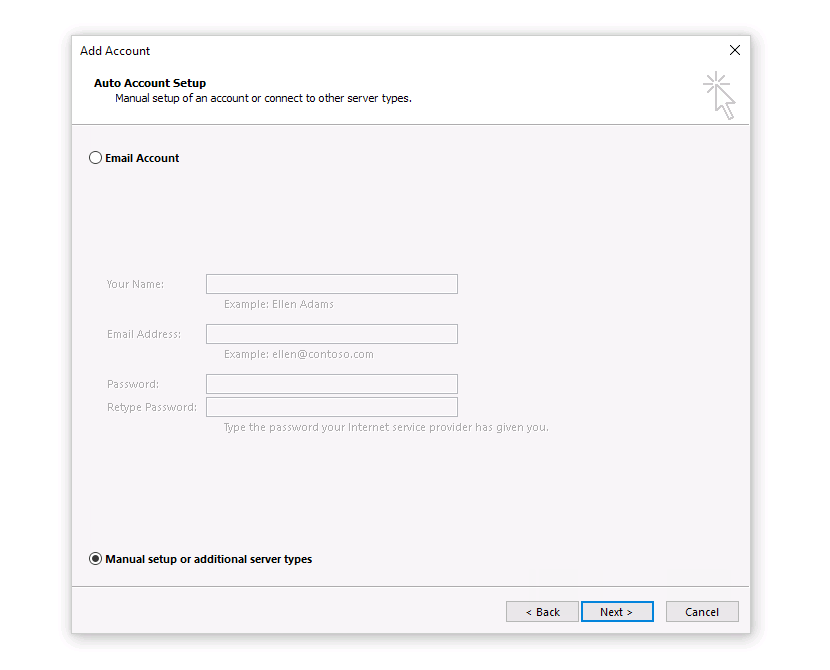
Task: Click the Retype Password field
Action: [331, 407]
